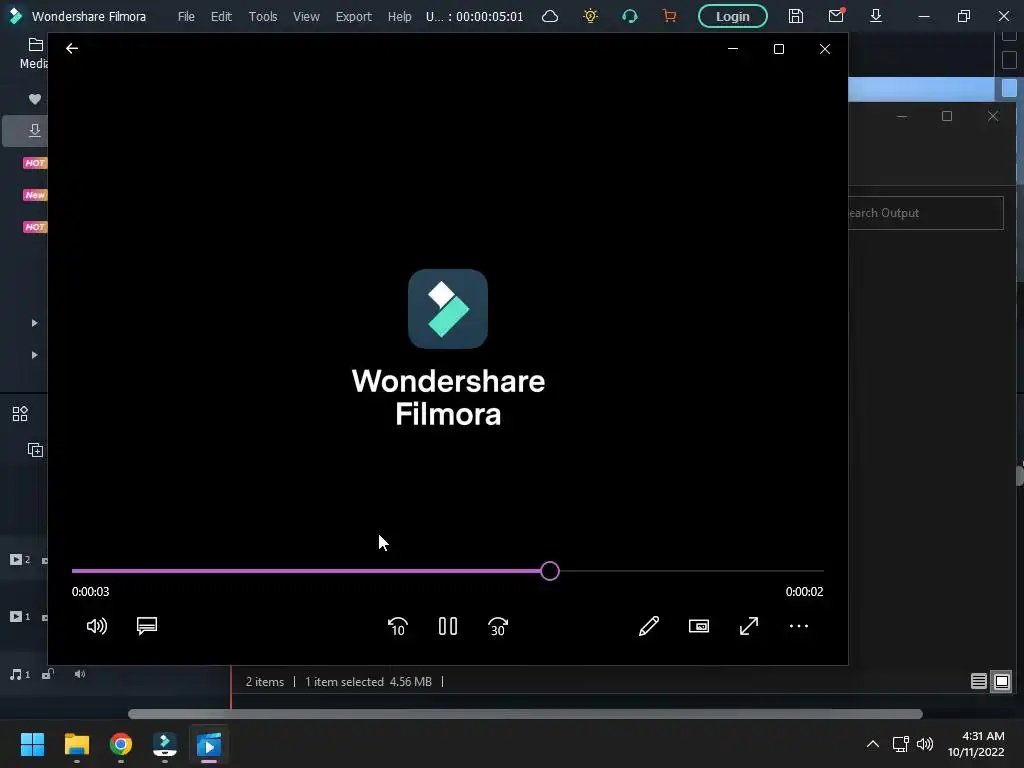Mute the media player volume
The height and width of the screenshot is (768, 1024).
97,626
